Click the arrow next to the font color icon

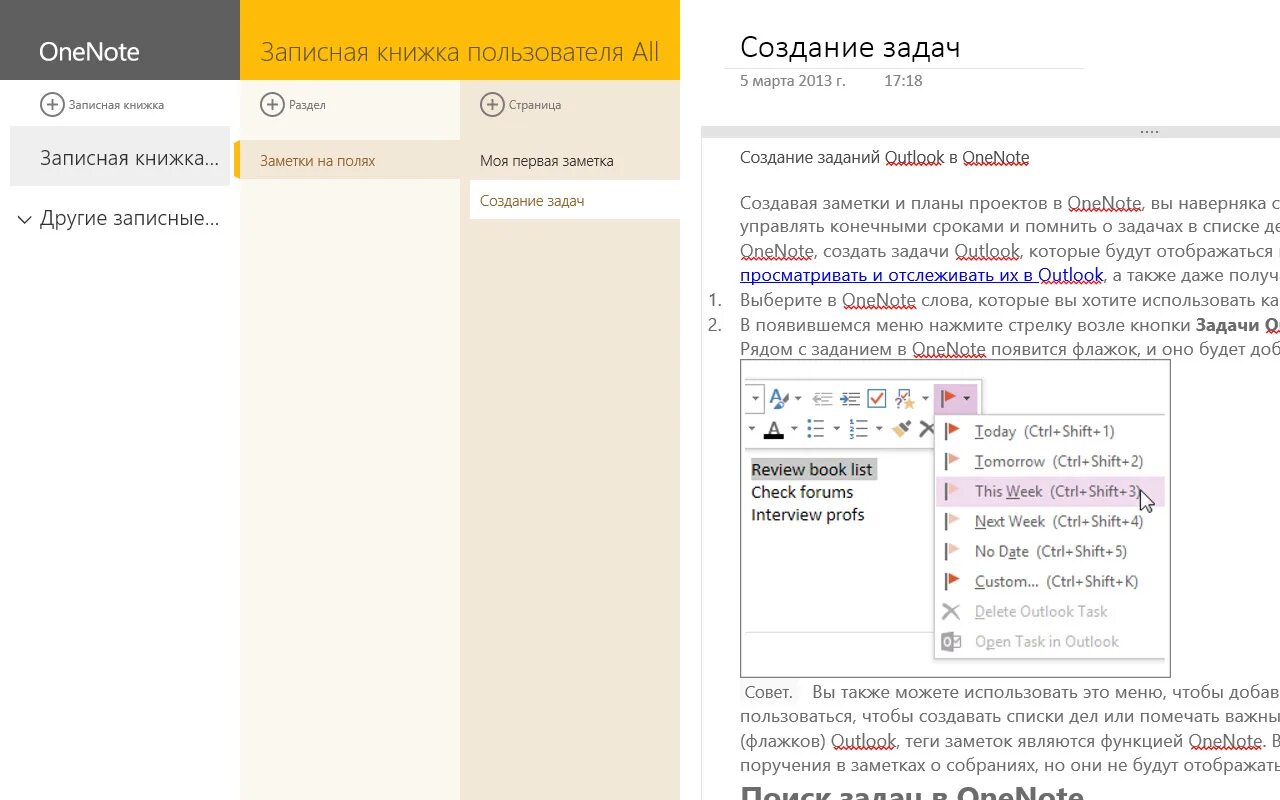coord(794,430)
